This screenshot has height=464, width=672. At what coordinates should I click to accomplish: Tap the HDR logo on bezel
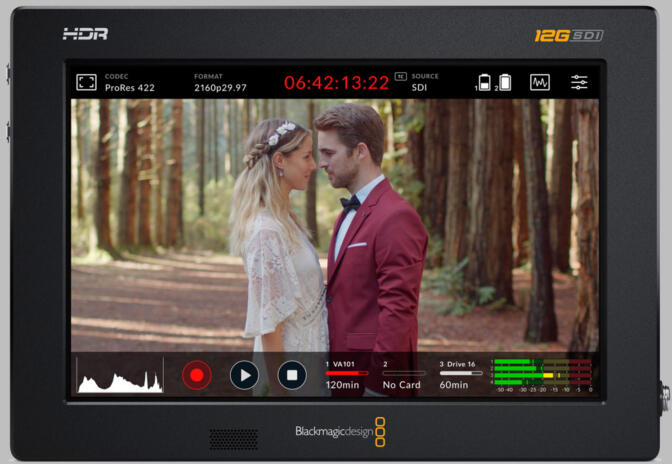pos(85,33)
